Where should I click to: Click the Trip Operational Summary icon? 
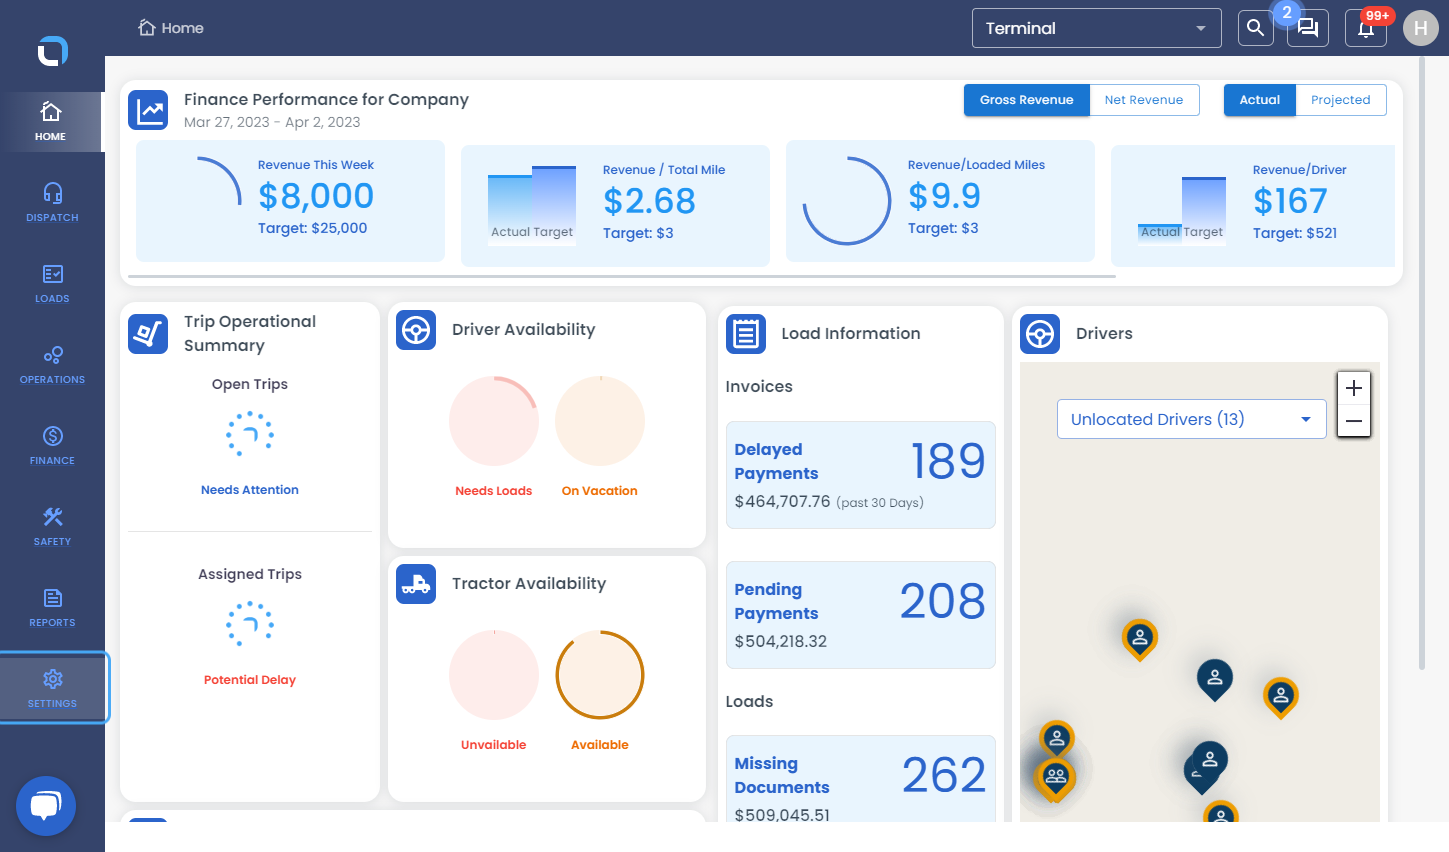tap(148, 334)
